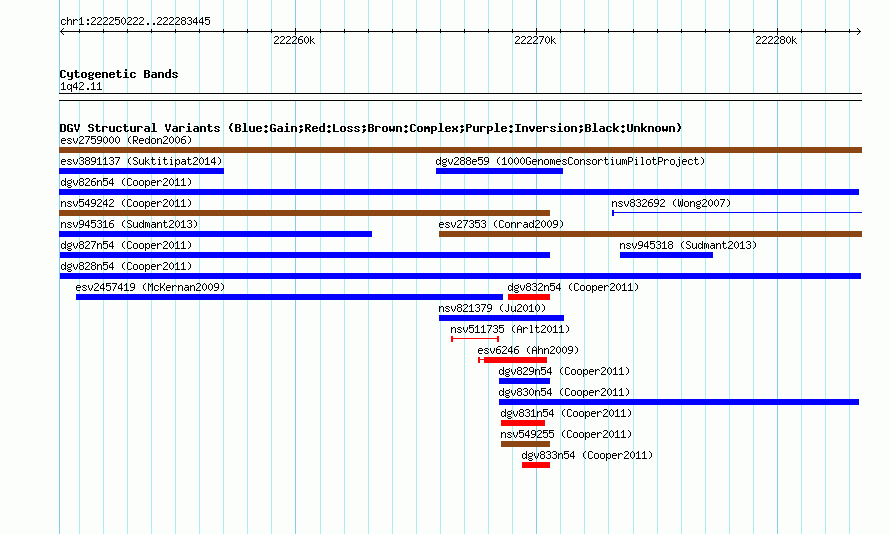Screen dimensions: 890x534
Task: Click the red dgv831n54 loss bar
Action: coord(523,423)
